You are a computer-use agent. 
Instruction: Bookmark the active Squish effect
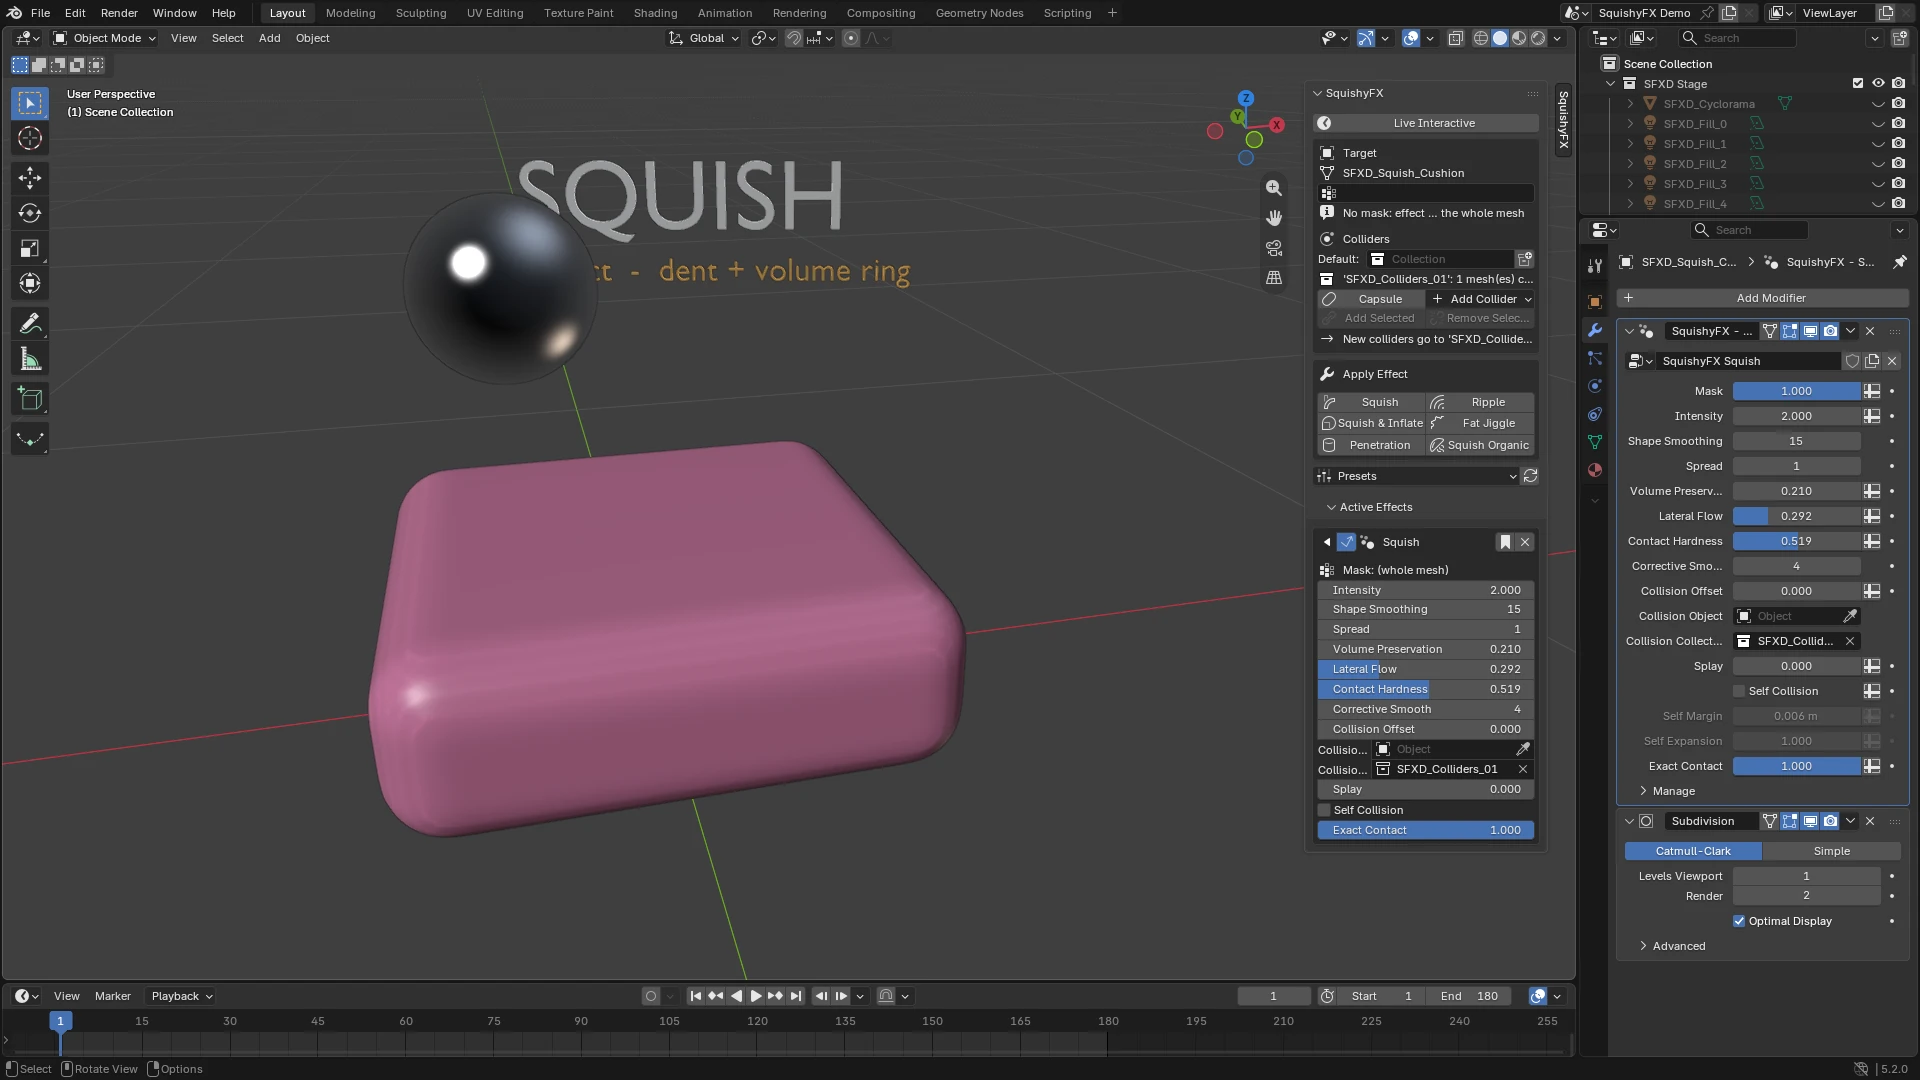tap(1505, 542)
